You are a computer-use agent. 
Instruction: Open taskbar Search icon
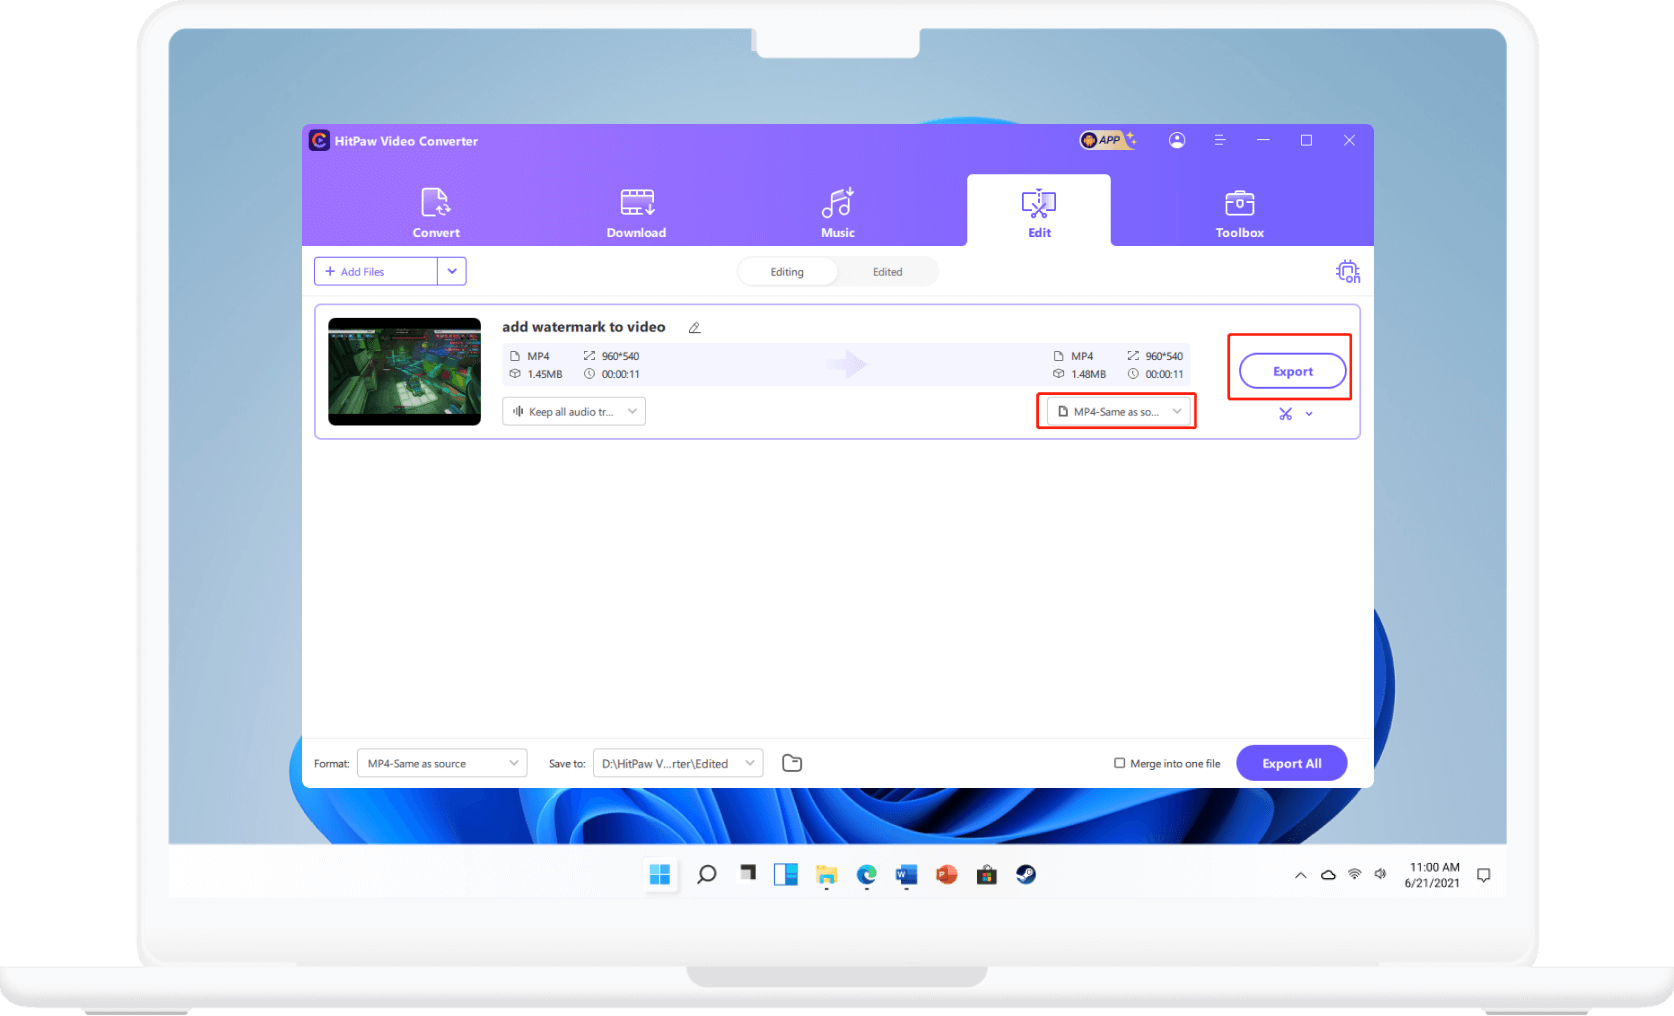706,875
